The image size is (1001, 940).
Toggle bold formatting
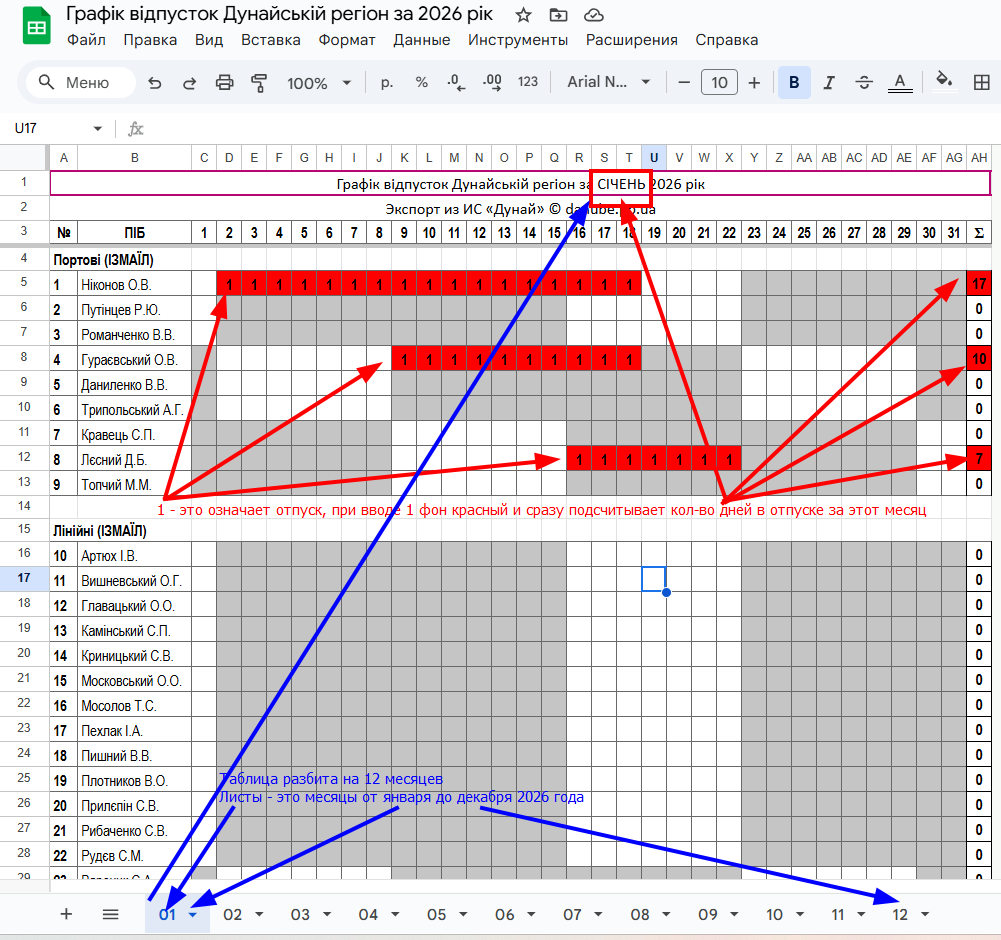pos(794,83)
